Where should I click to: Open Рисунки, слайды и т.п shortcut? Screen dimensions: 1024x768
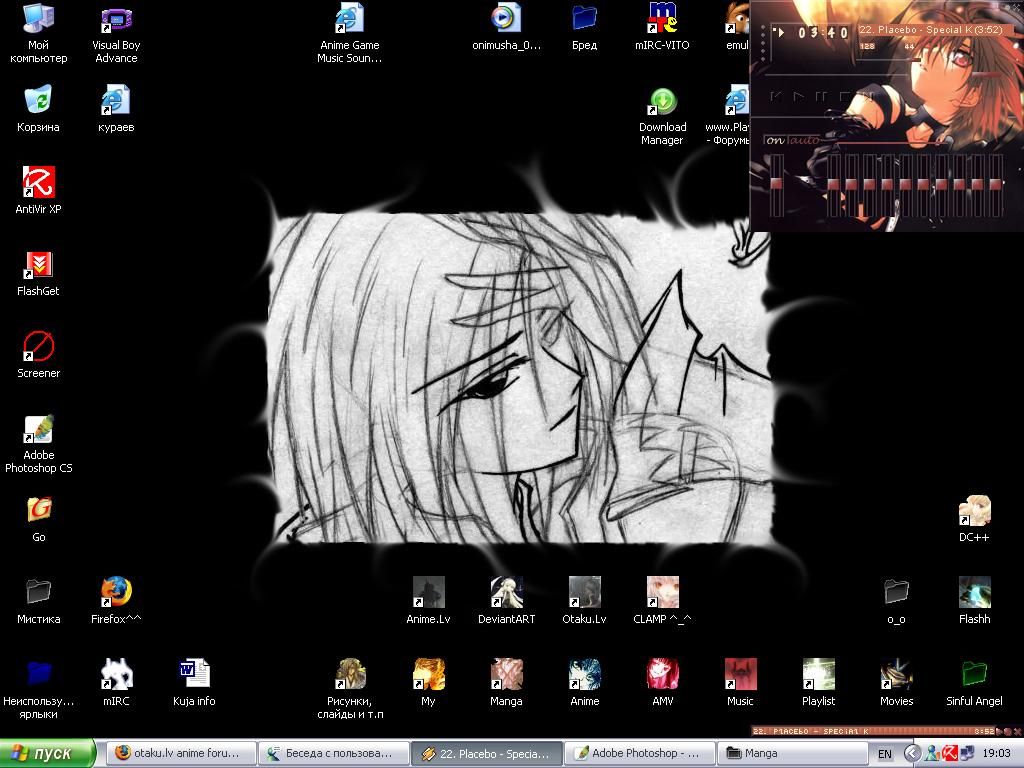350,690
